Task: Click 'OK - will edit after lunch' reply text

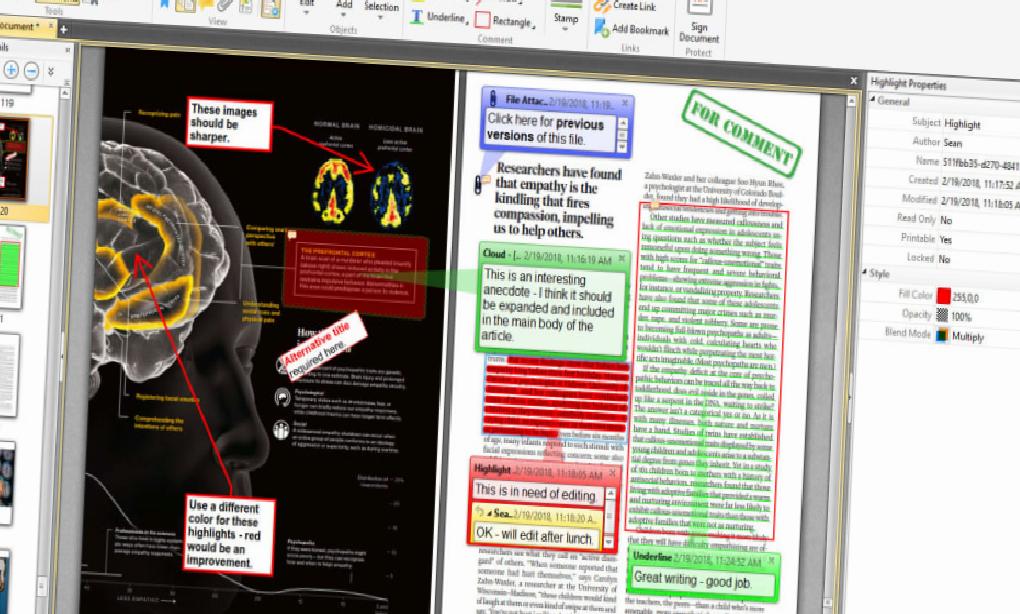Action: coord(534,536)
